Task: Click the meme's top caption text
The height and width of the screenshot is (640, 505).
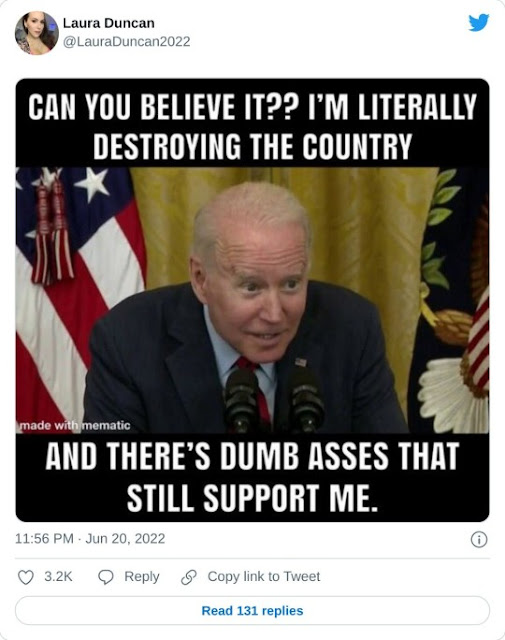Action: click(252, 127)
